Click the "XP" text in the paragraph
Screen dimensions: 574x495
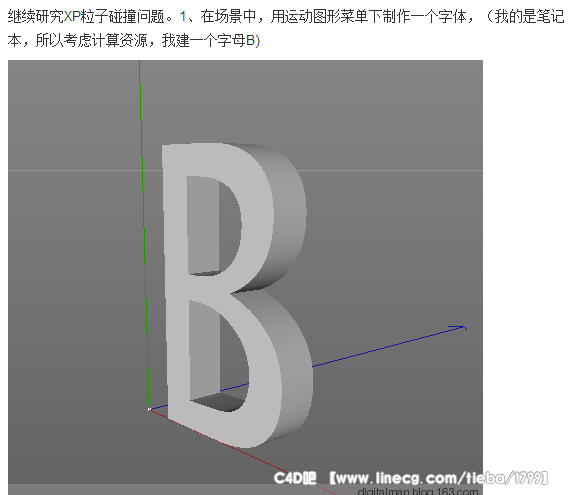coord(72,17)
